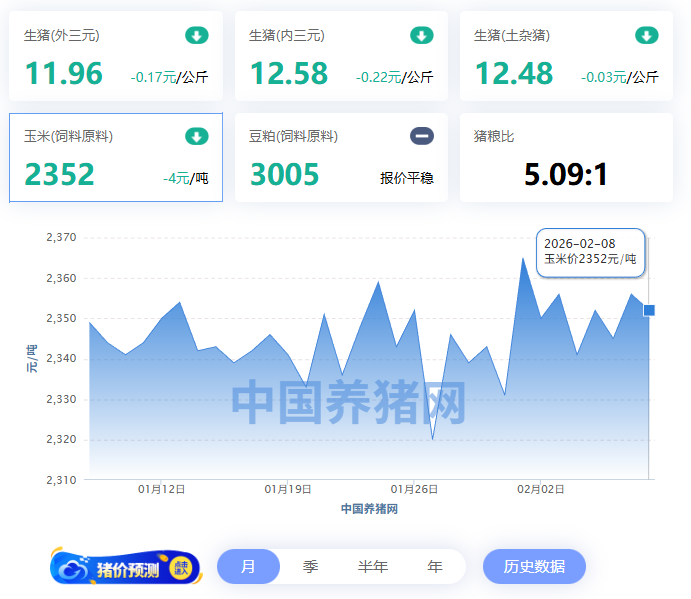
Task: Click the 12.58 内三元 price value
Action: tap(289, 74)
